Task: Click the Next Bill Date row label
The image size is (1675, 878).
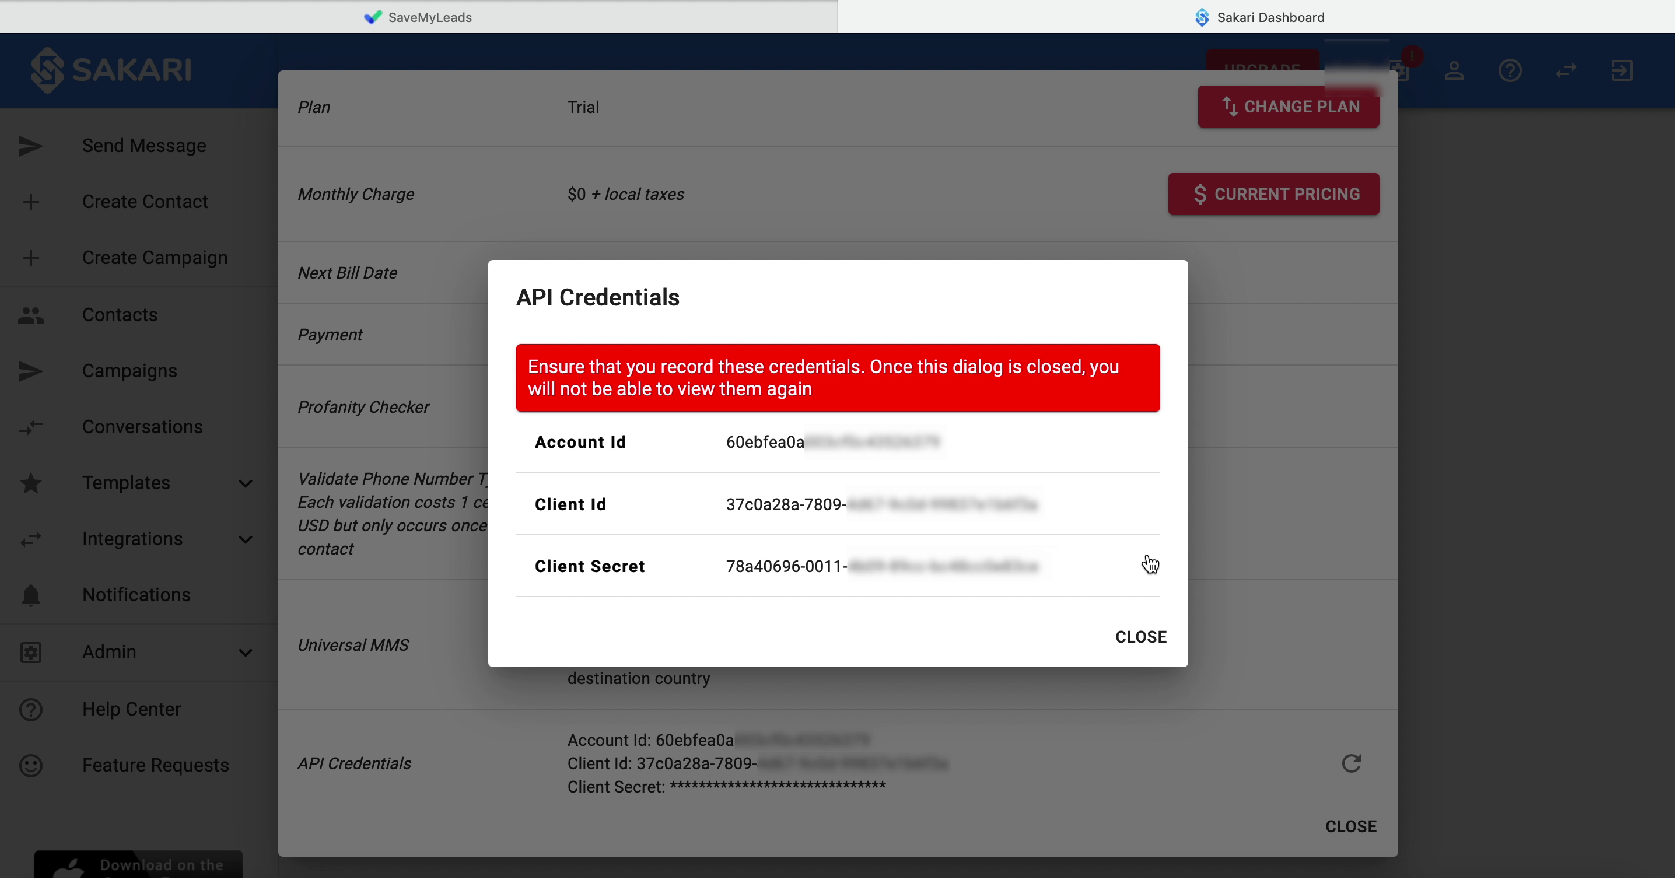Action: point(347,273)
